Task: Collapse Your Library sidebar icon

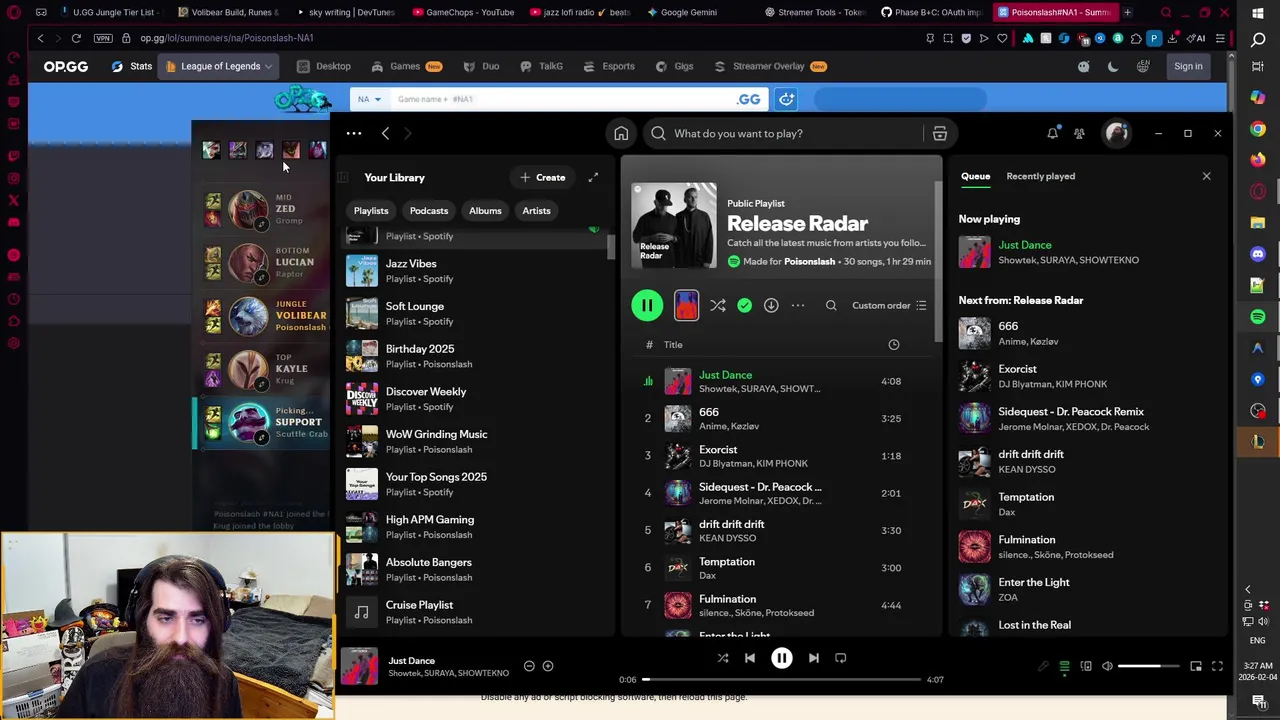Action: click(x=343, y=178)
